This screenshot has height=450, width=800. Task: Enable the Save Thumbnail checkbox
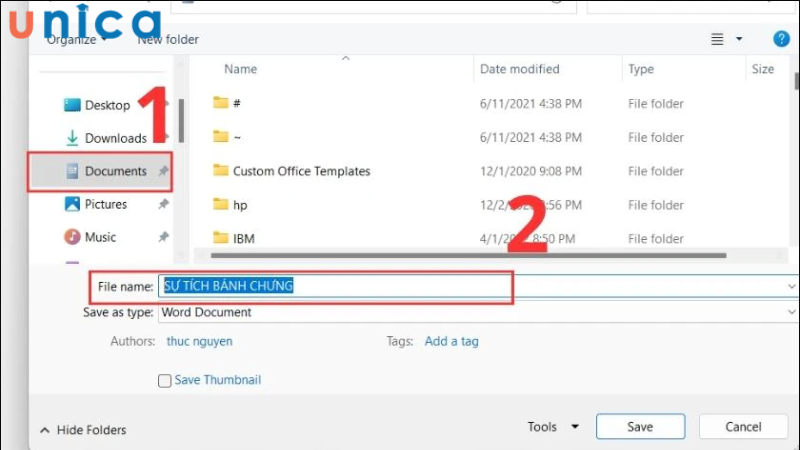[x=164, y=381]
